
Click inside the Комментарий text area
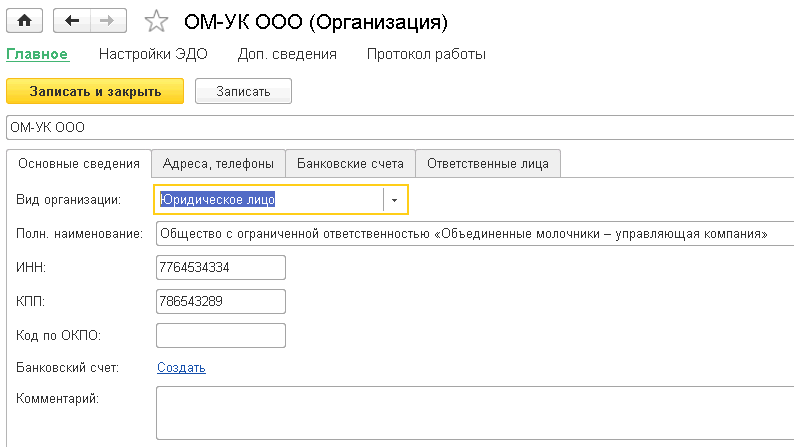click(x=475, y=413)
